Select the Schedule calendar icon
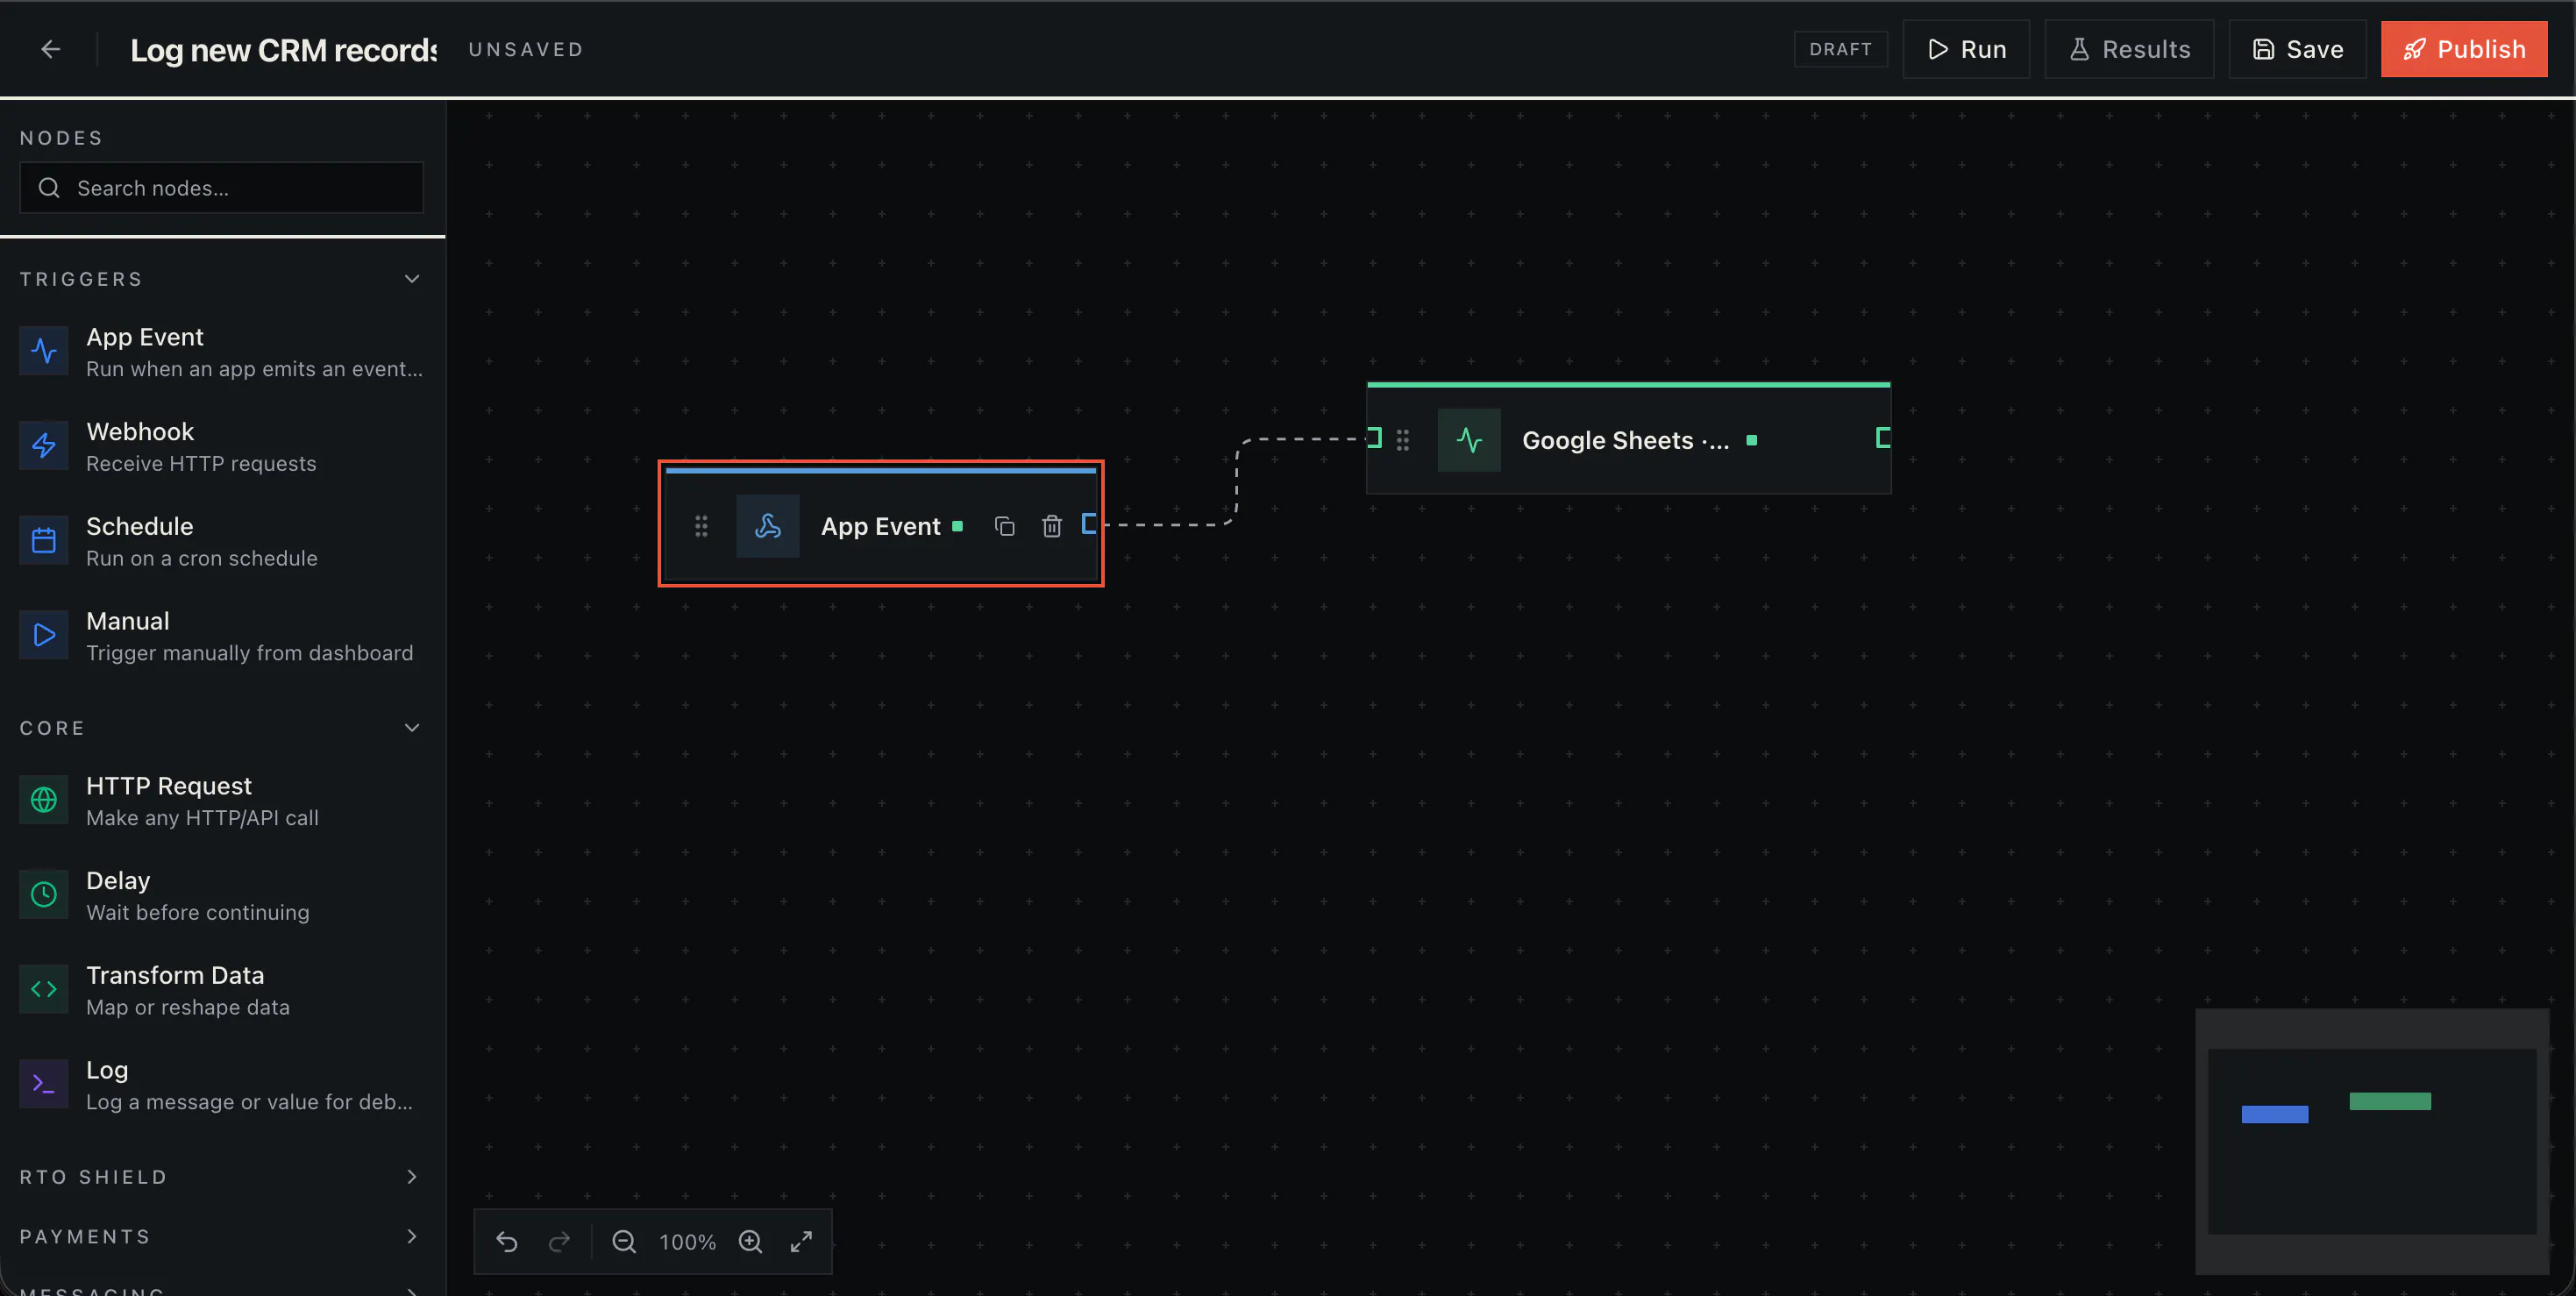This screenshot has width=2576, height=1296. point(44,541)
